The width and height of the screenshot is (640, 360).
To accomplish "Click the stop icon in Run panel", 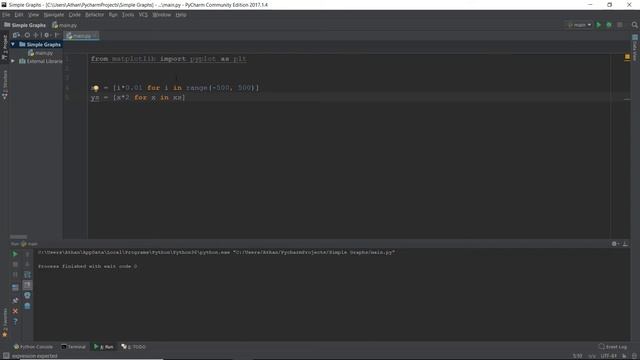I will [15, 264].
